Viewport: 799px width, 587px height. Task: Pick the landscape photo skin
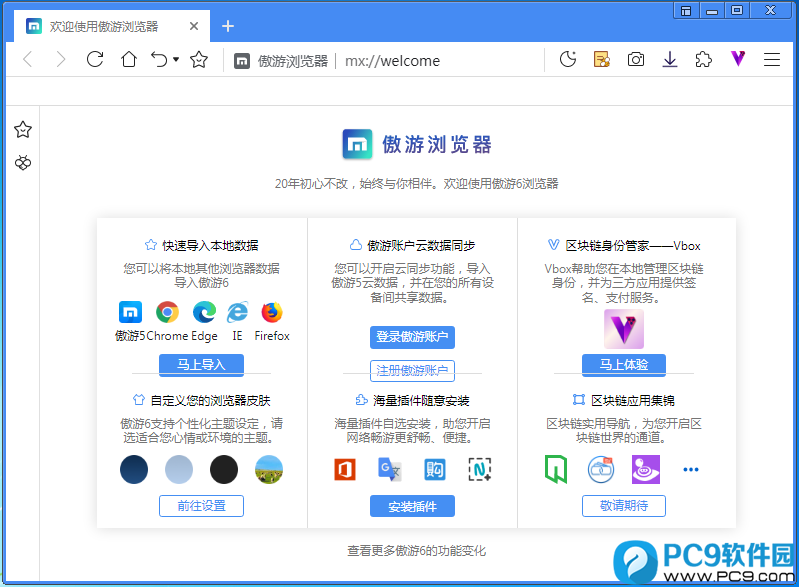click(269, 469)
